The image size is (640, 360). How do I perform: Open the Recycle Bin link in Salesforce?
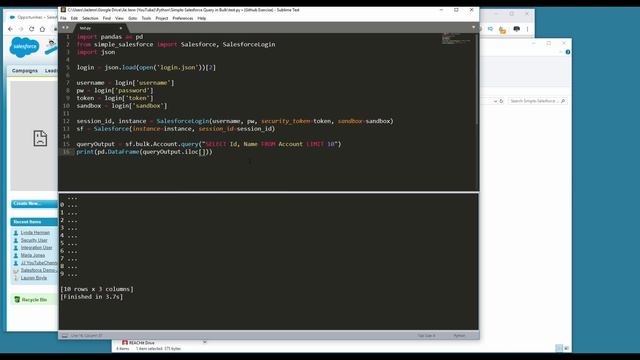(34, 300)
